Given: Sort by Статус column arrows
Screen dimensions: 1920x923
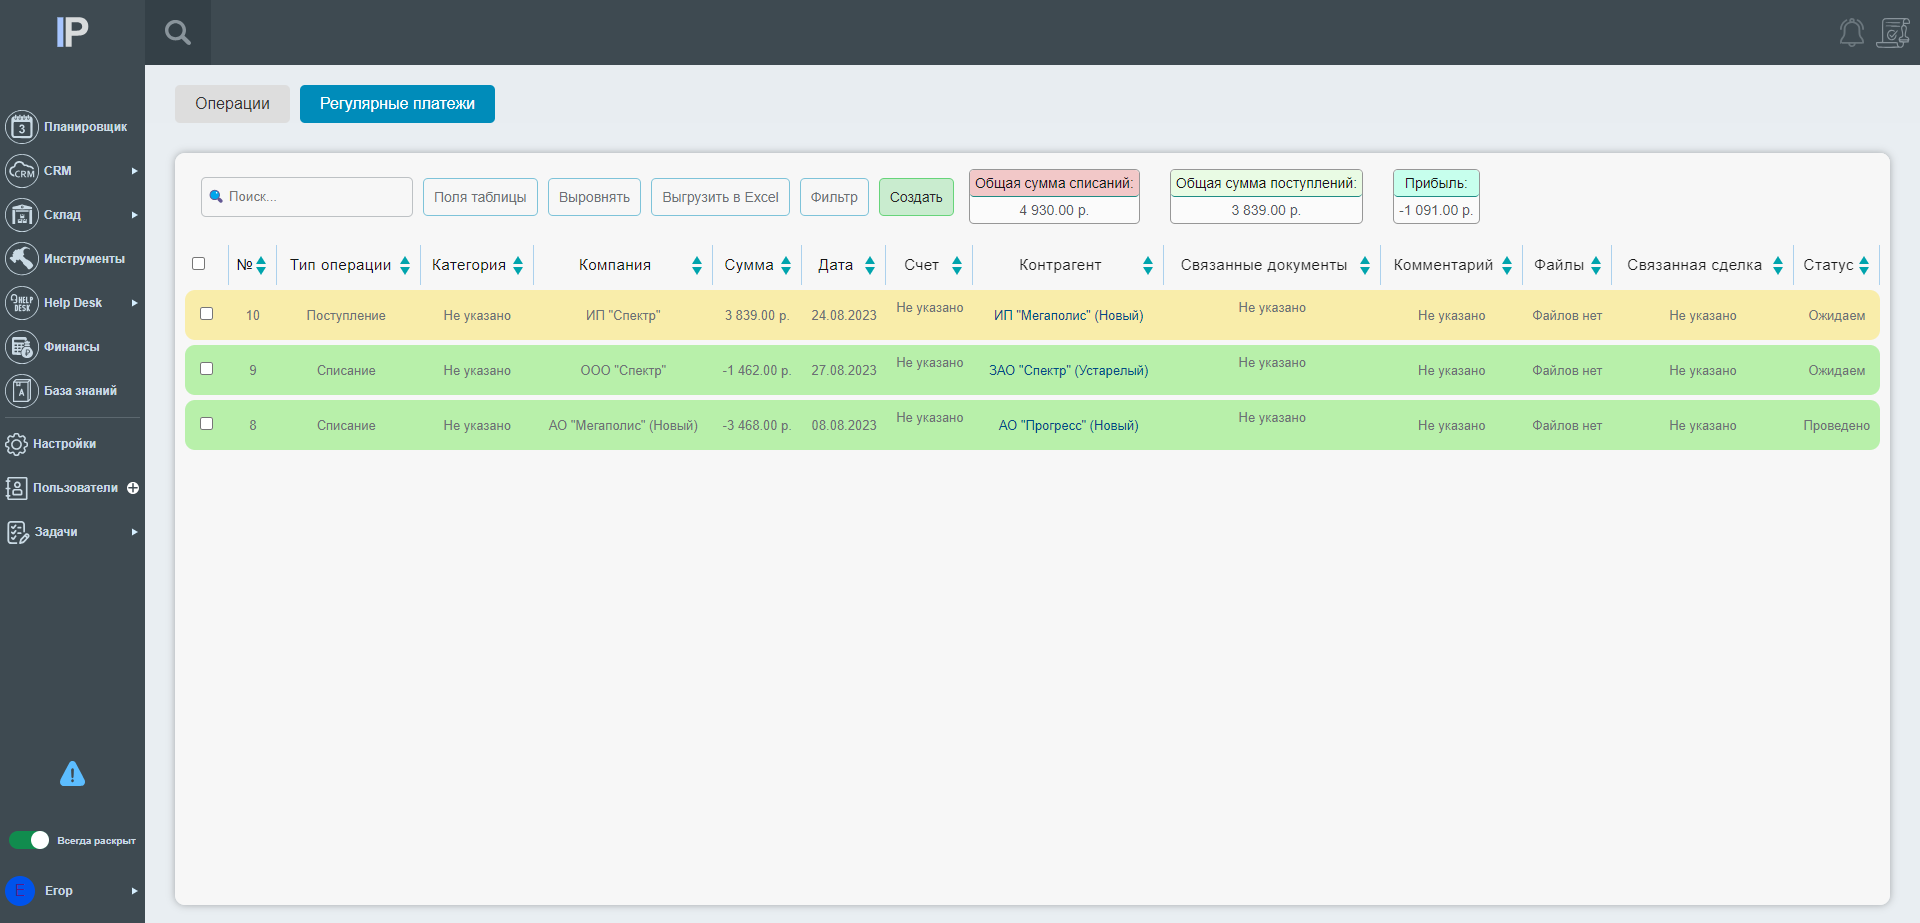Looking at the screenshot, I should pos(1864,265).
